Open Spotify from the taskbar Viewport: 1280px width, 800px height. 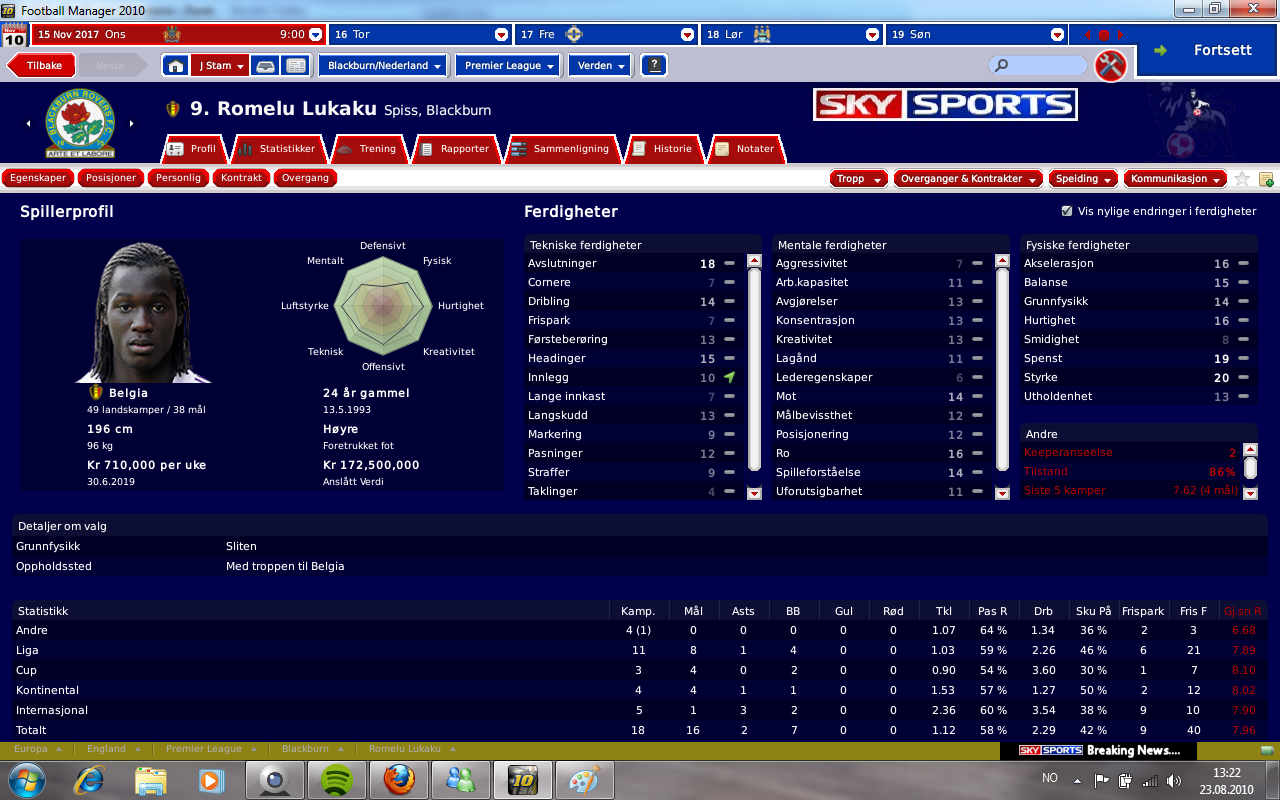click(336, 779)
